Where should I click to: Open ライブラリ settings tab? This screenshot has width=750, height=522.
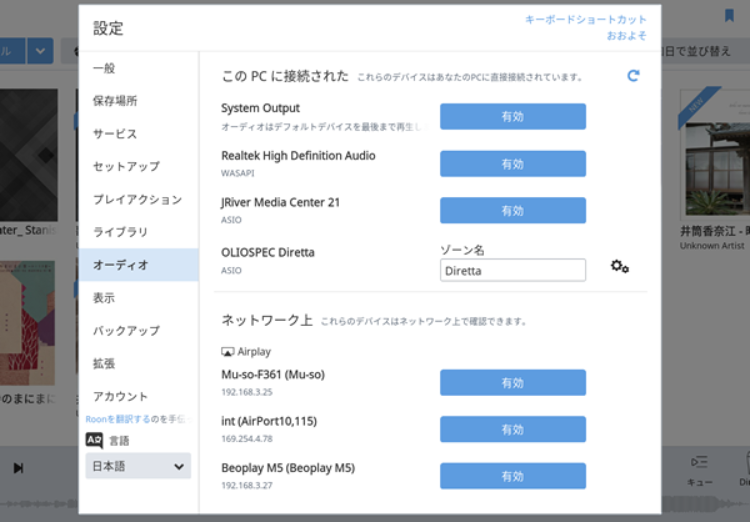point(139,232)
